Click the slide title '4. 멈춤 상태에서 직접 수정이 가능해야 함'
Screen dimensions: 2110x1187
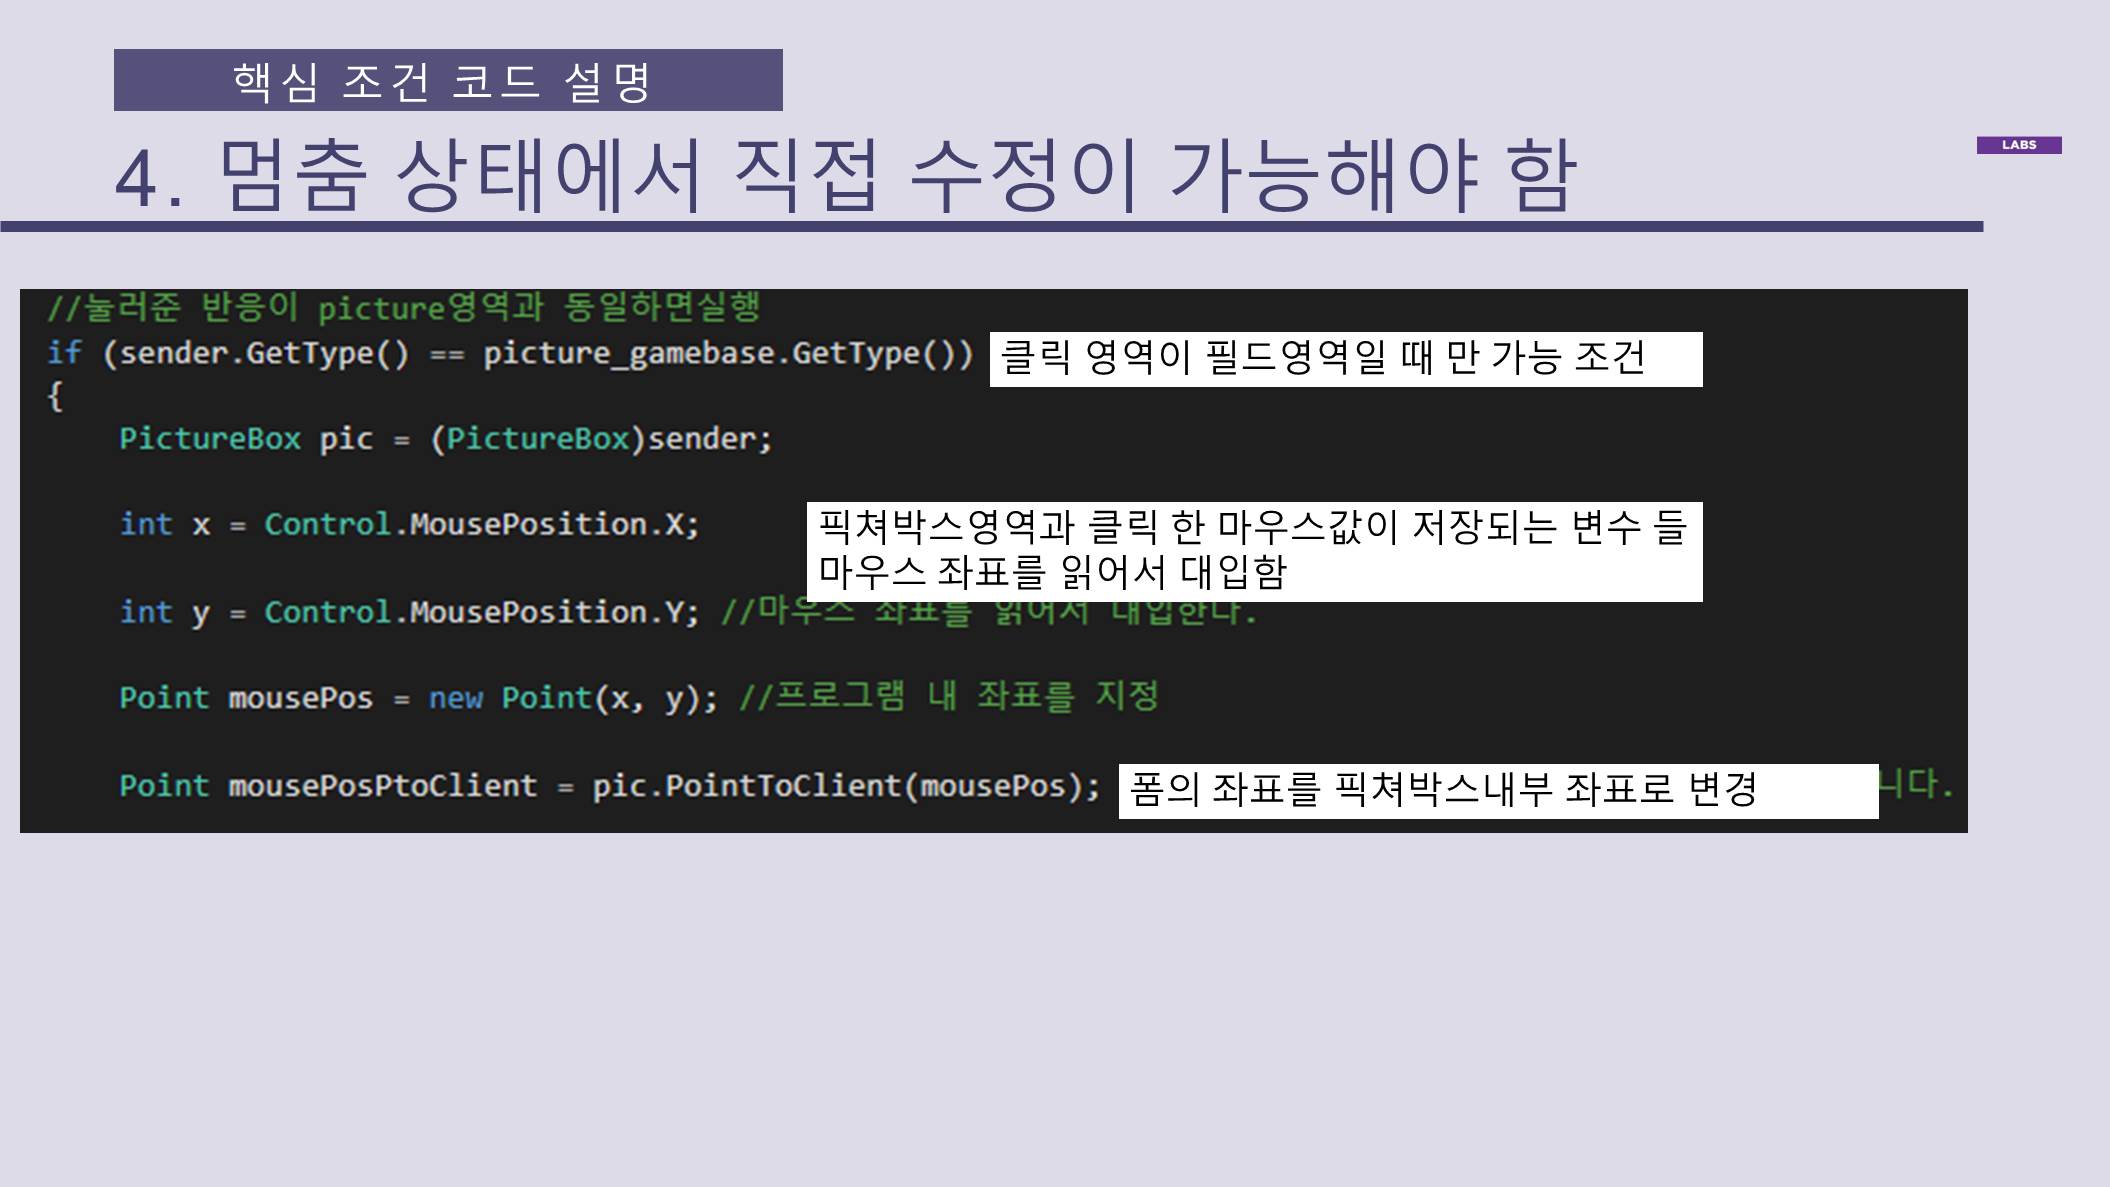845,176
